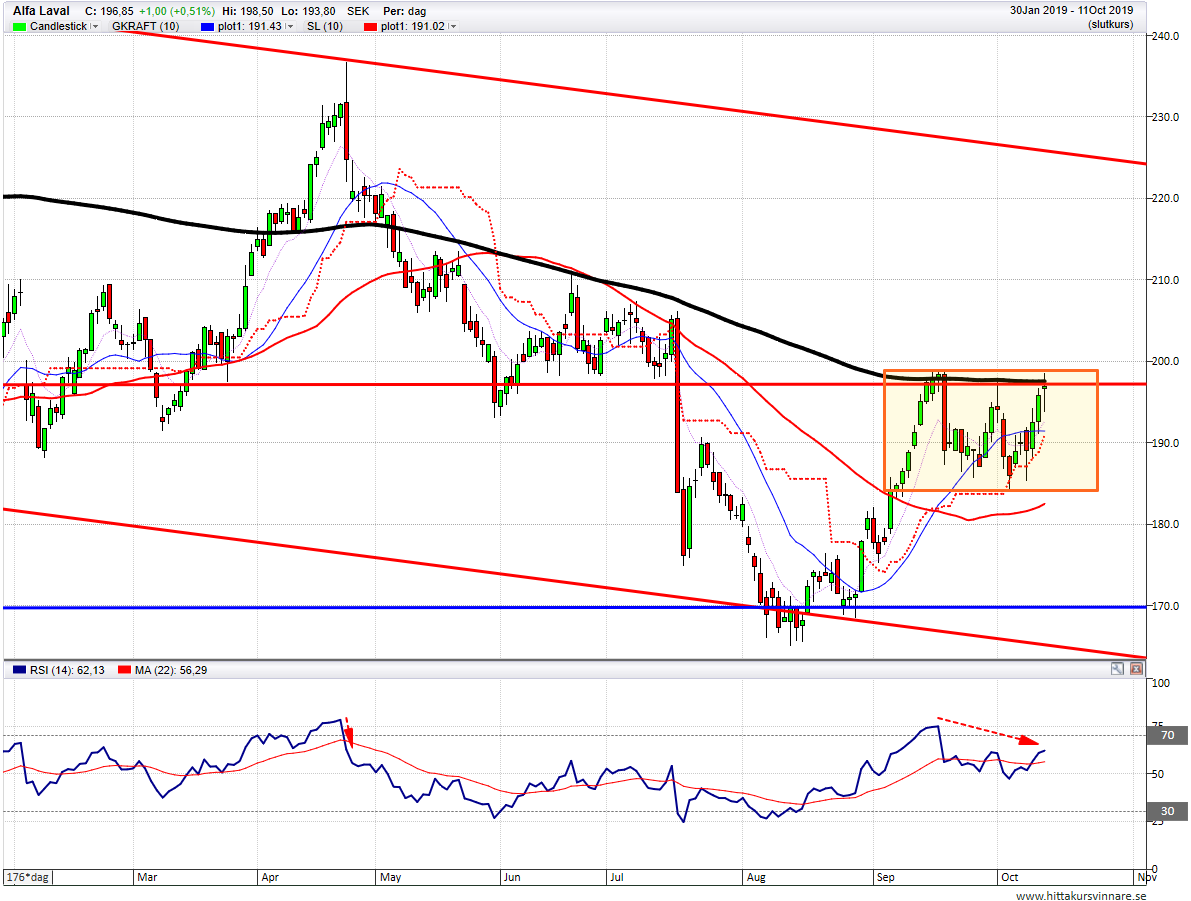Click the SEK currency label

click(358, 11)
